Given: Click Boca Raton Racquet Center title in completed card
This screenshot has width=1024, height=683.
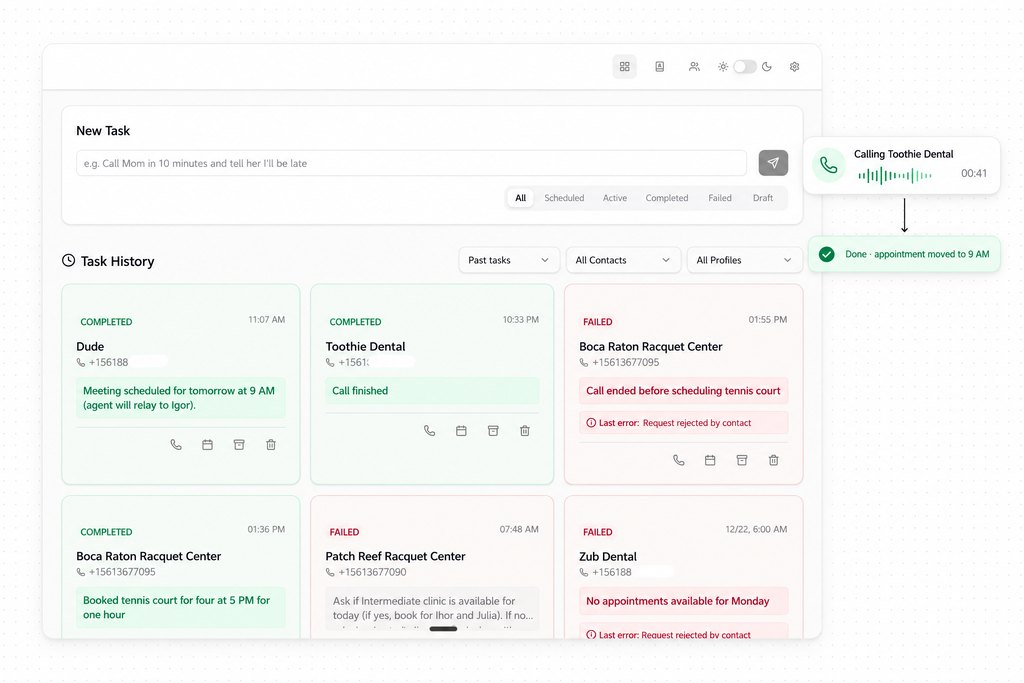Looking at the screenshot, I should tap(148, 556).
